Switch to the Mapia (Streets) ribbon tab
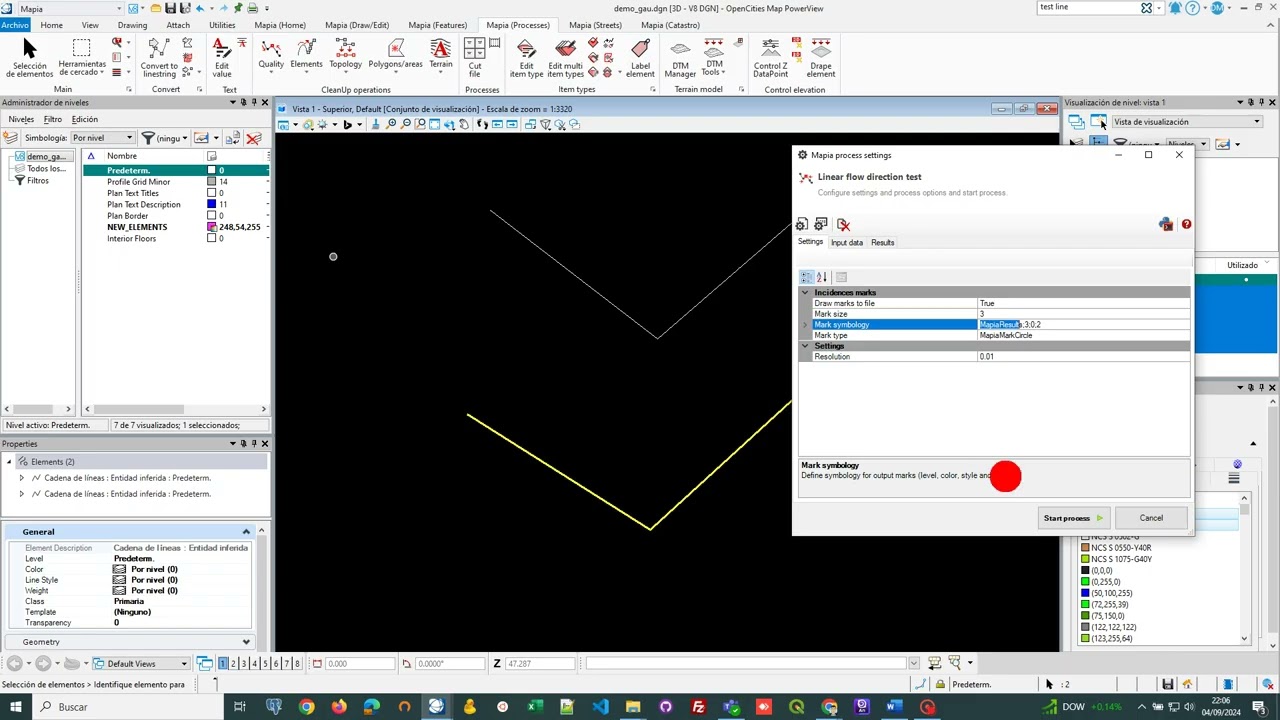1280x720 pixels. [595, 25]
